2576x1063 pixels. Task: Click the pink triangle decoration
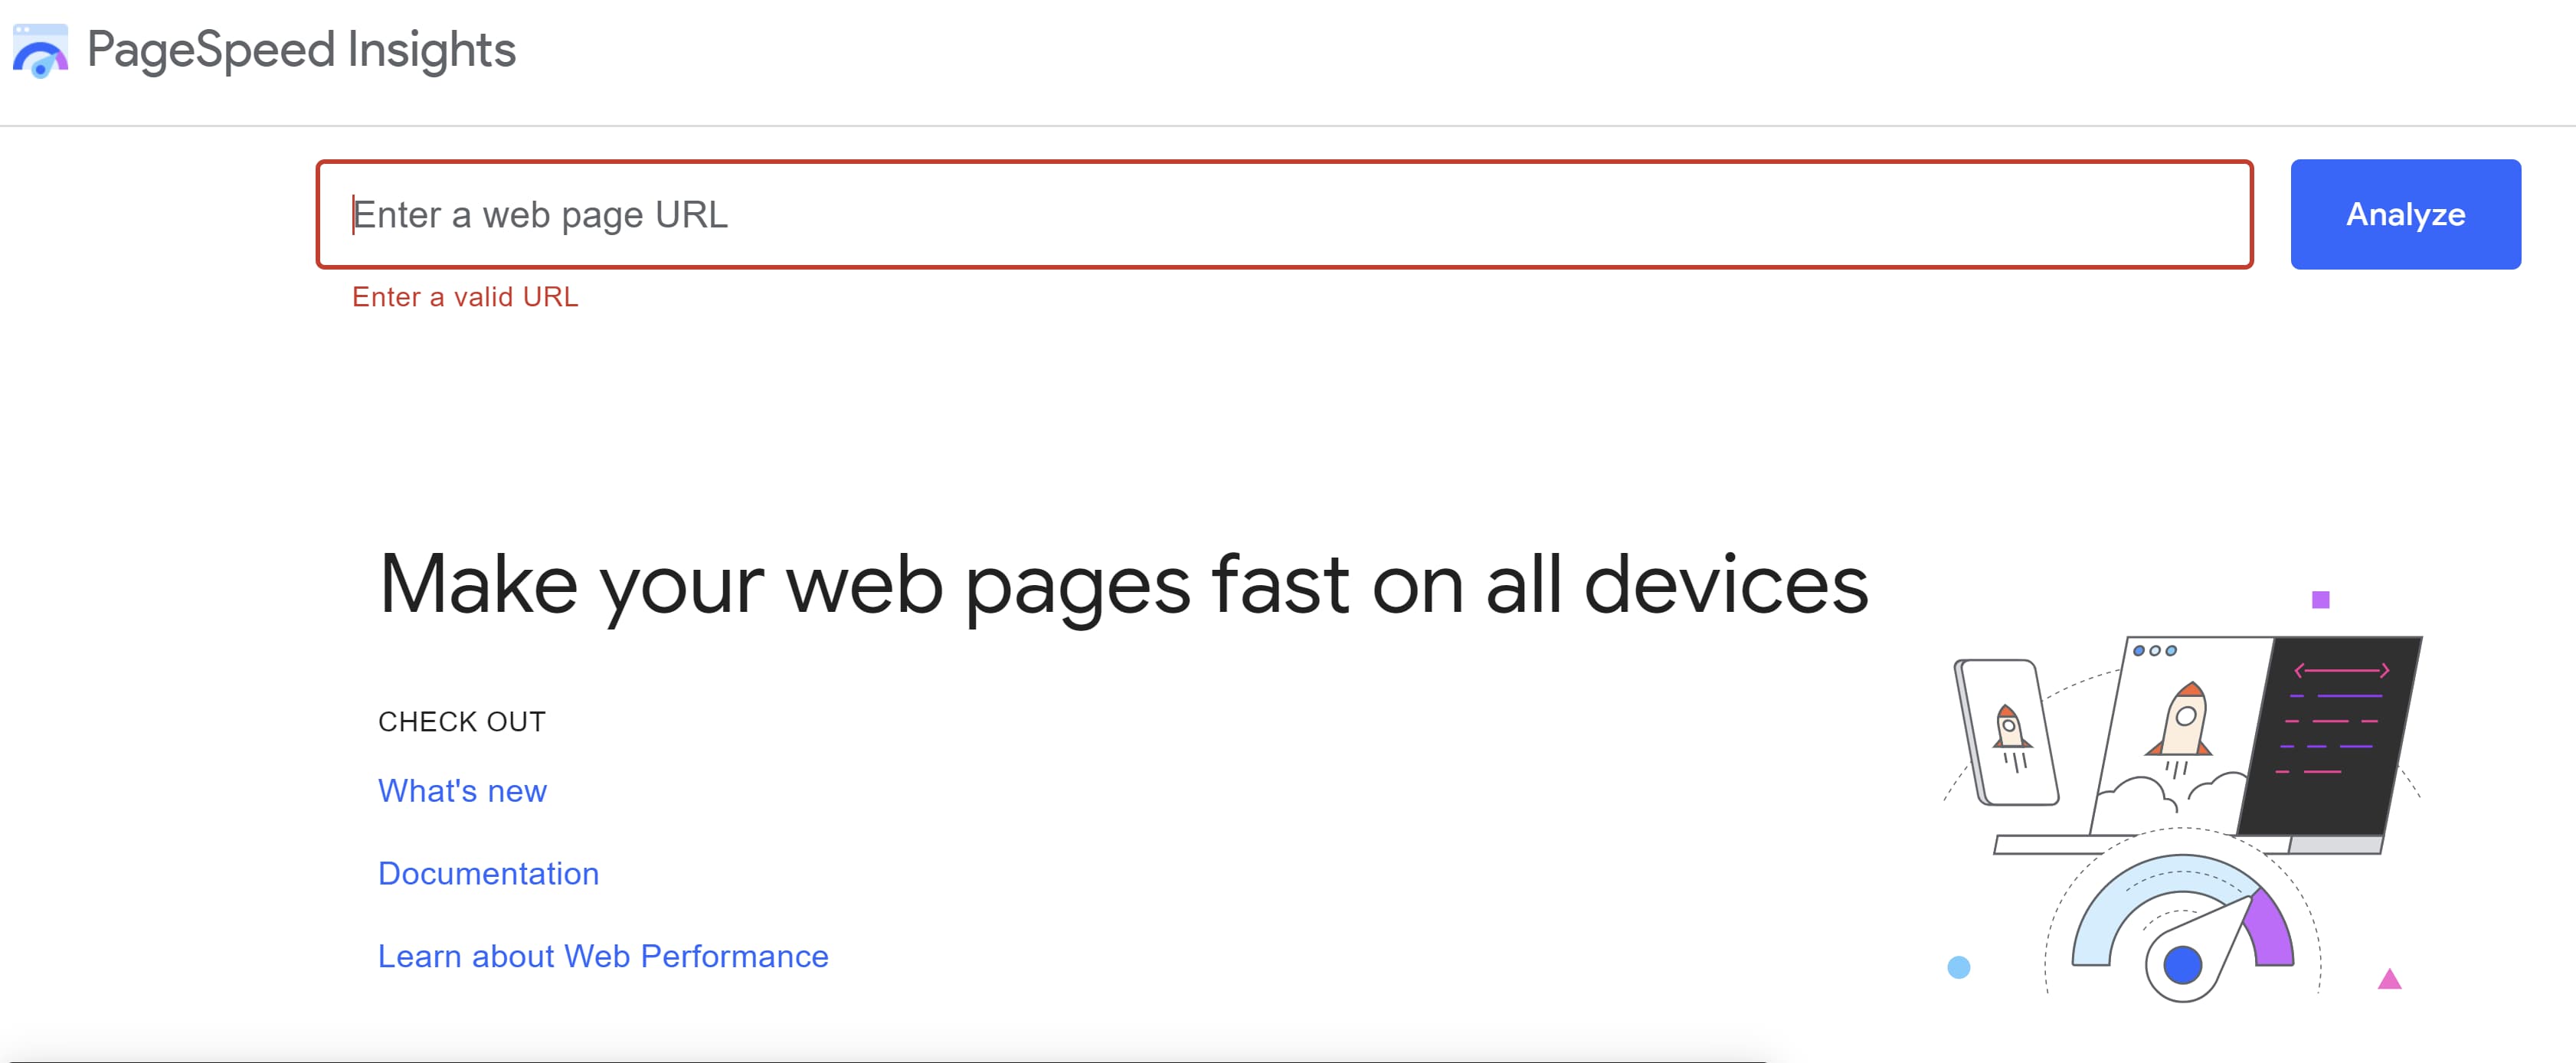2389,979
